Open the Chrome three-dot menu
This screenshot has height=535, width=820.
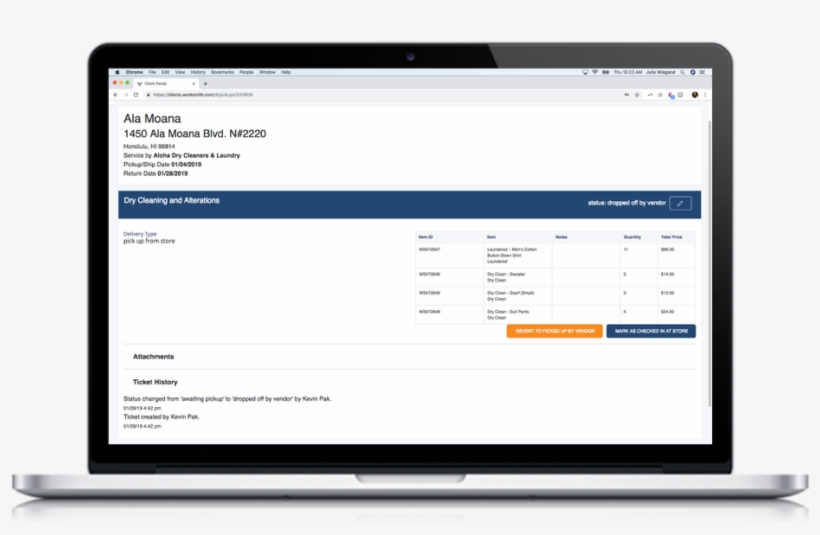click(705, 94)
